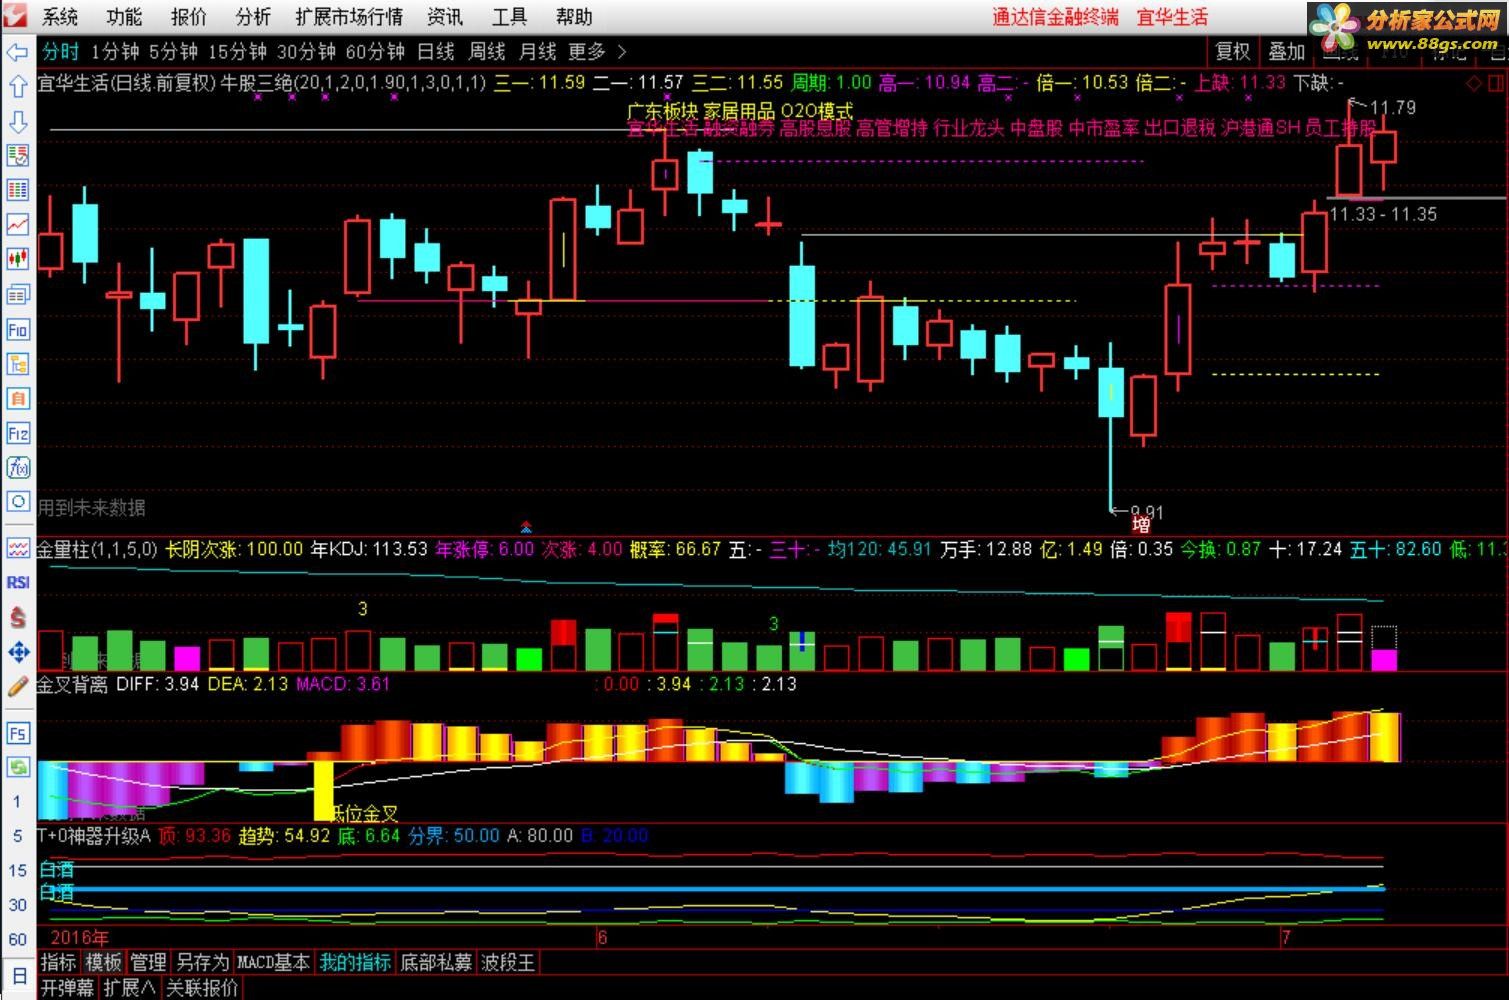Select the 底部私募 indicator tab
The width and height of the screenshot is (1509, 1000).
[436, 963]
